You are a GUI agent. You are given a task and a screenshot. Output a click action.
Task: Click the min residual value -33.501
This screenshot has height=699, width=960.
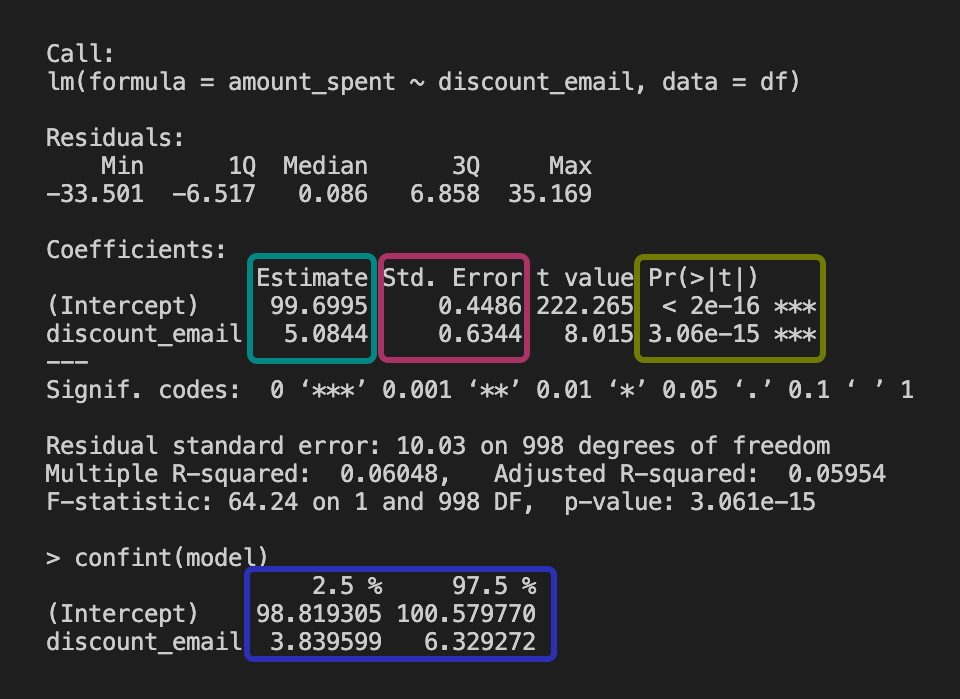(x=94, y=193)
